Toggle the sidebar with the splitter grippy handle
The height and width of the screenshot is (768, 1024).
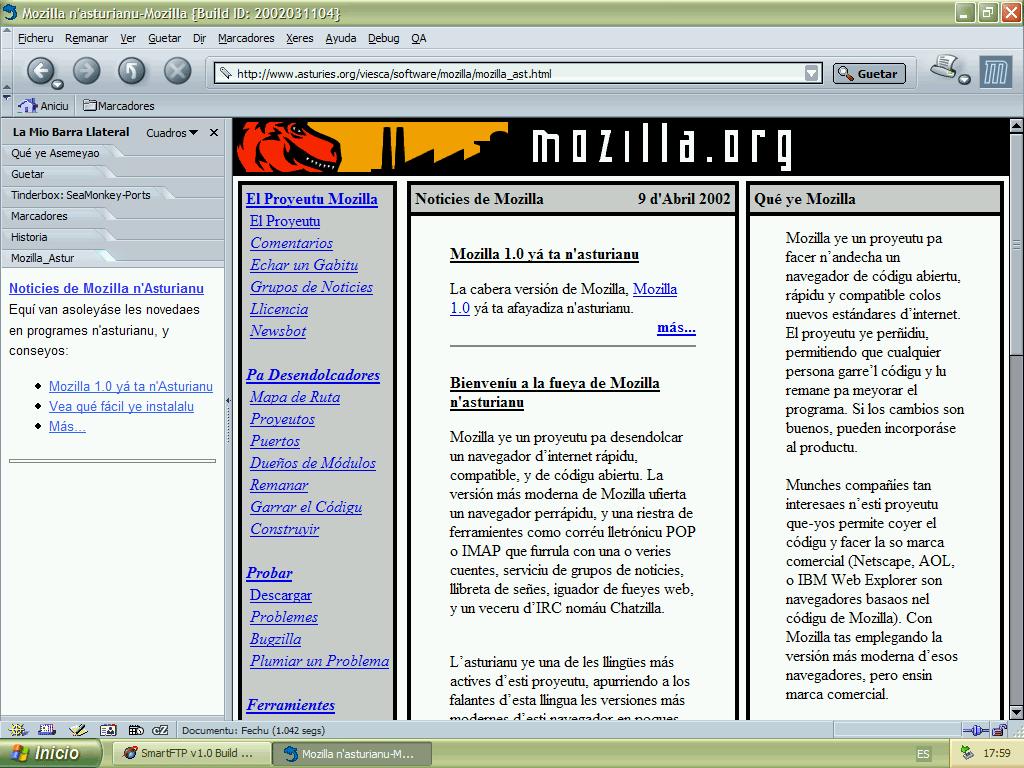(228, 419)
